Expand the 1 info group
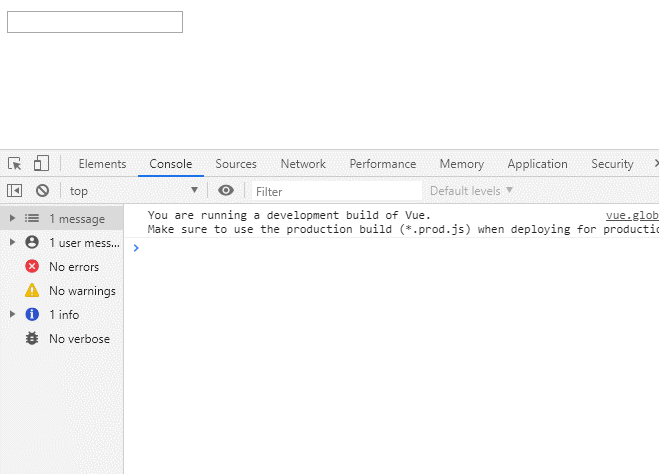659x474 pixels. 12,314
